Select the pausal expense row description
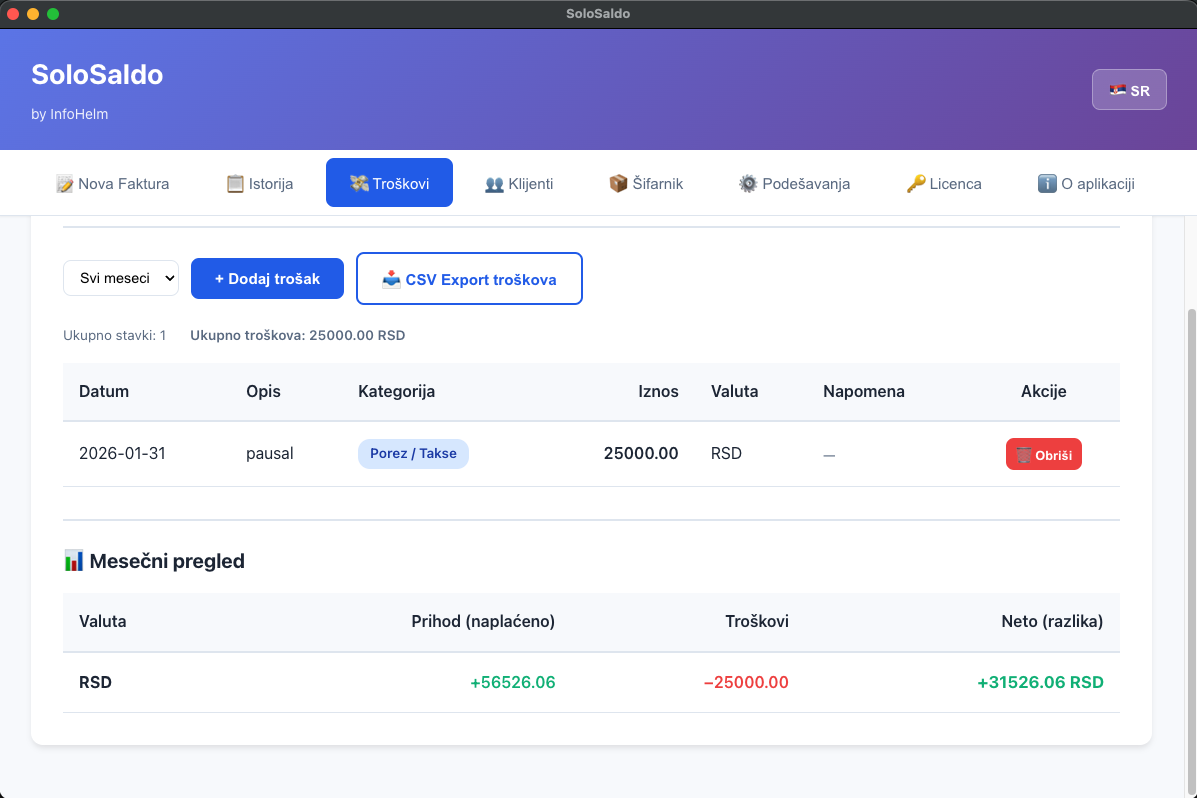The image size is (1197, 798). click(x=270, y=454)
